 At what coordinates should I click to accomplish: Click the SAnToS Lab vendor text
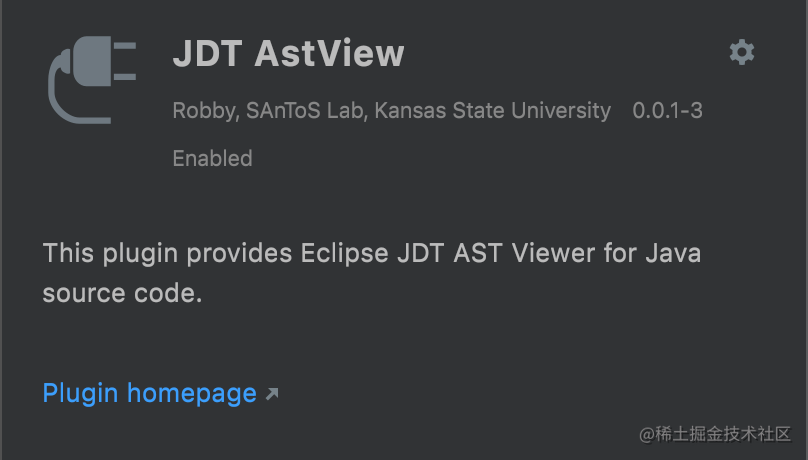tap(305, 110)
